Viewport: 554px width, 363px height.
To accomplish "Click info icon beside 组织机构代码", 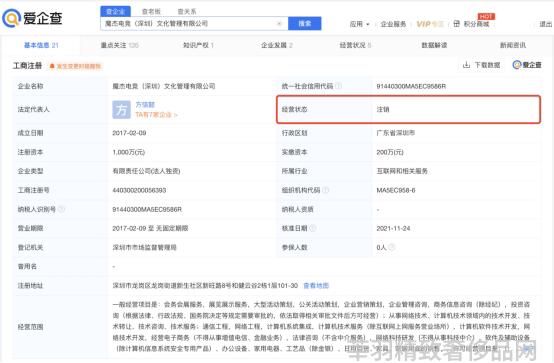I will 325,190.
